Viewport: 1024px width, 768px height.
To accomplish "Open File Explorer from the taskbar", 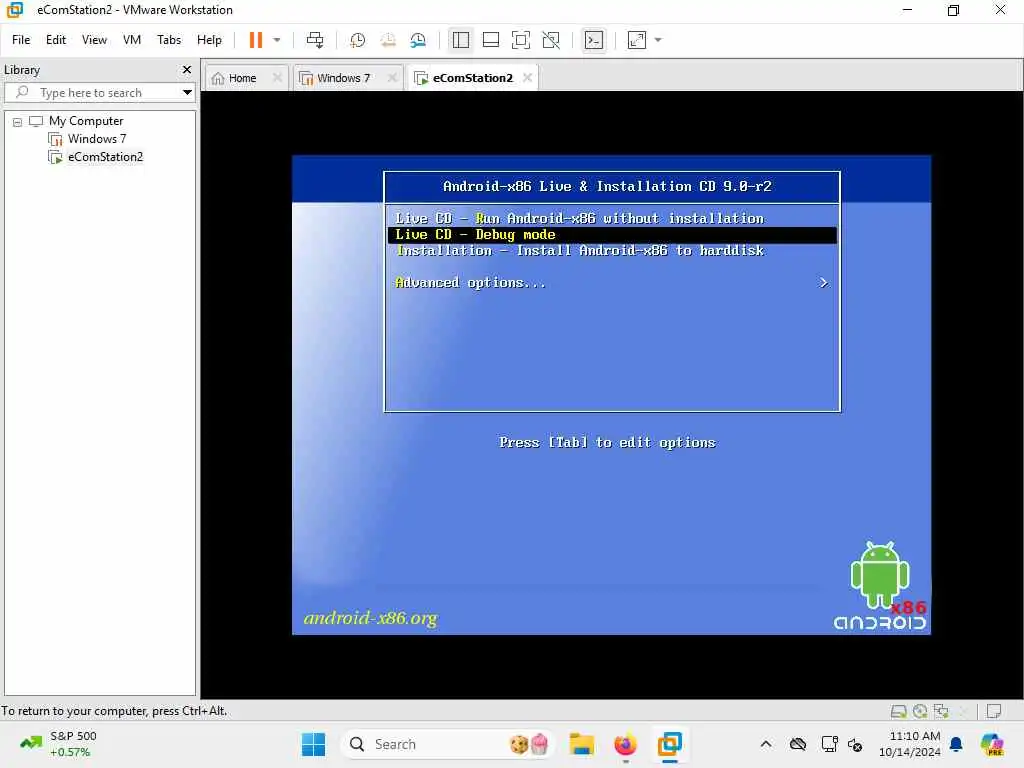I will pos(581,744).
